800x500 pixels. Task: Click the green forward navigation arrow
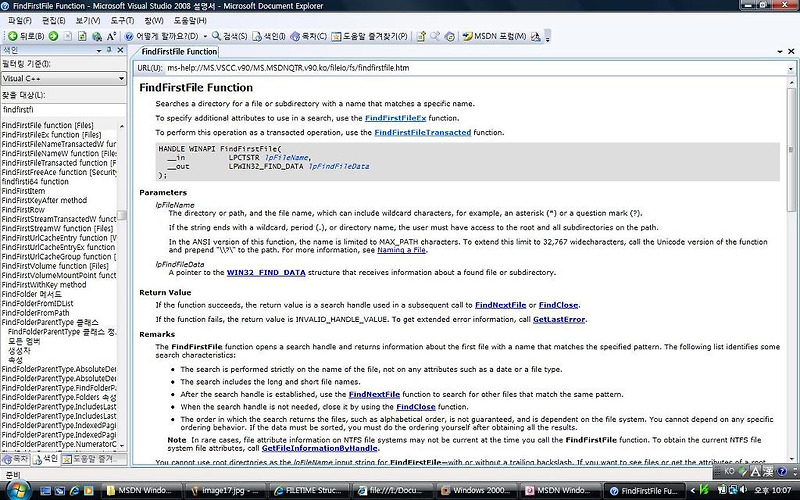[53, 36]
